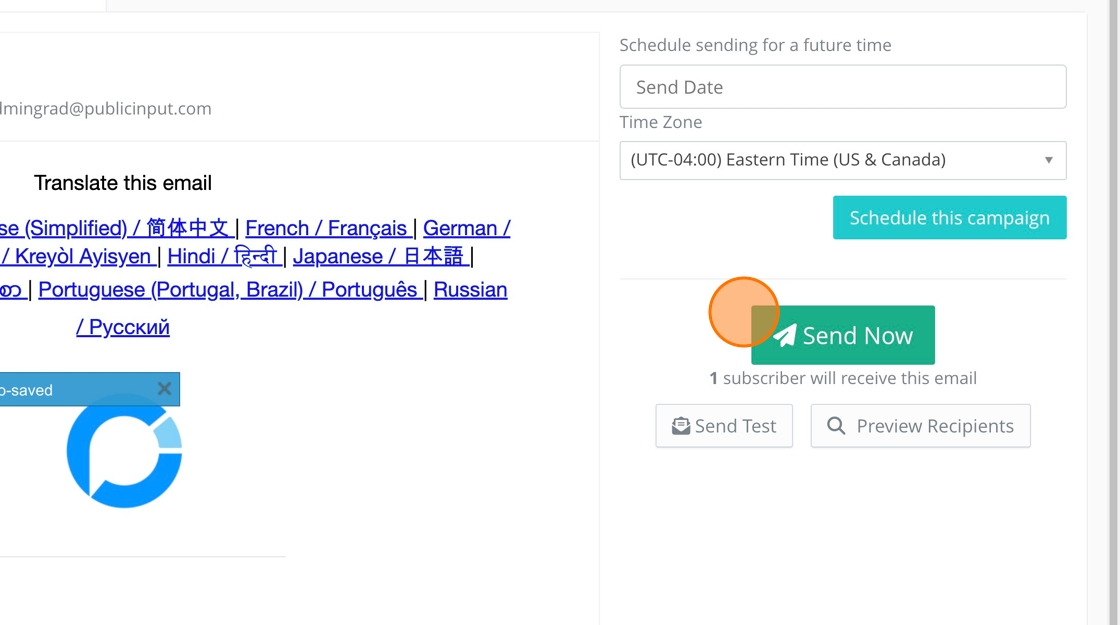
Task: Choose the Kreyòl Ayisyen translation link
Action: 78,257
